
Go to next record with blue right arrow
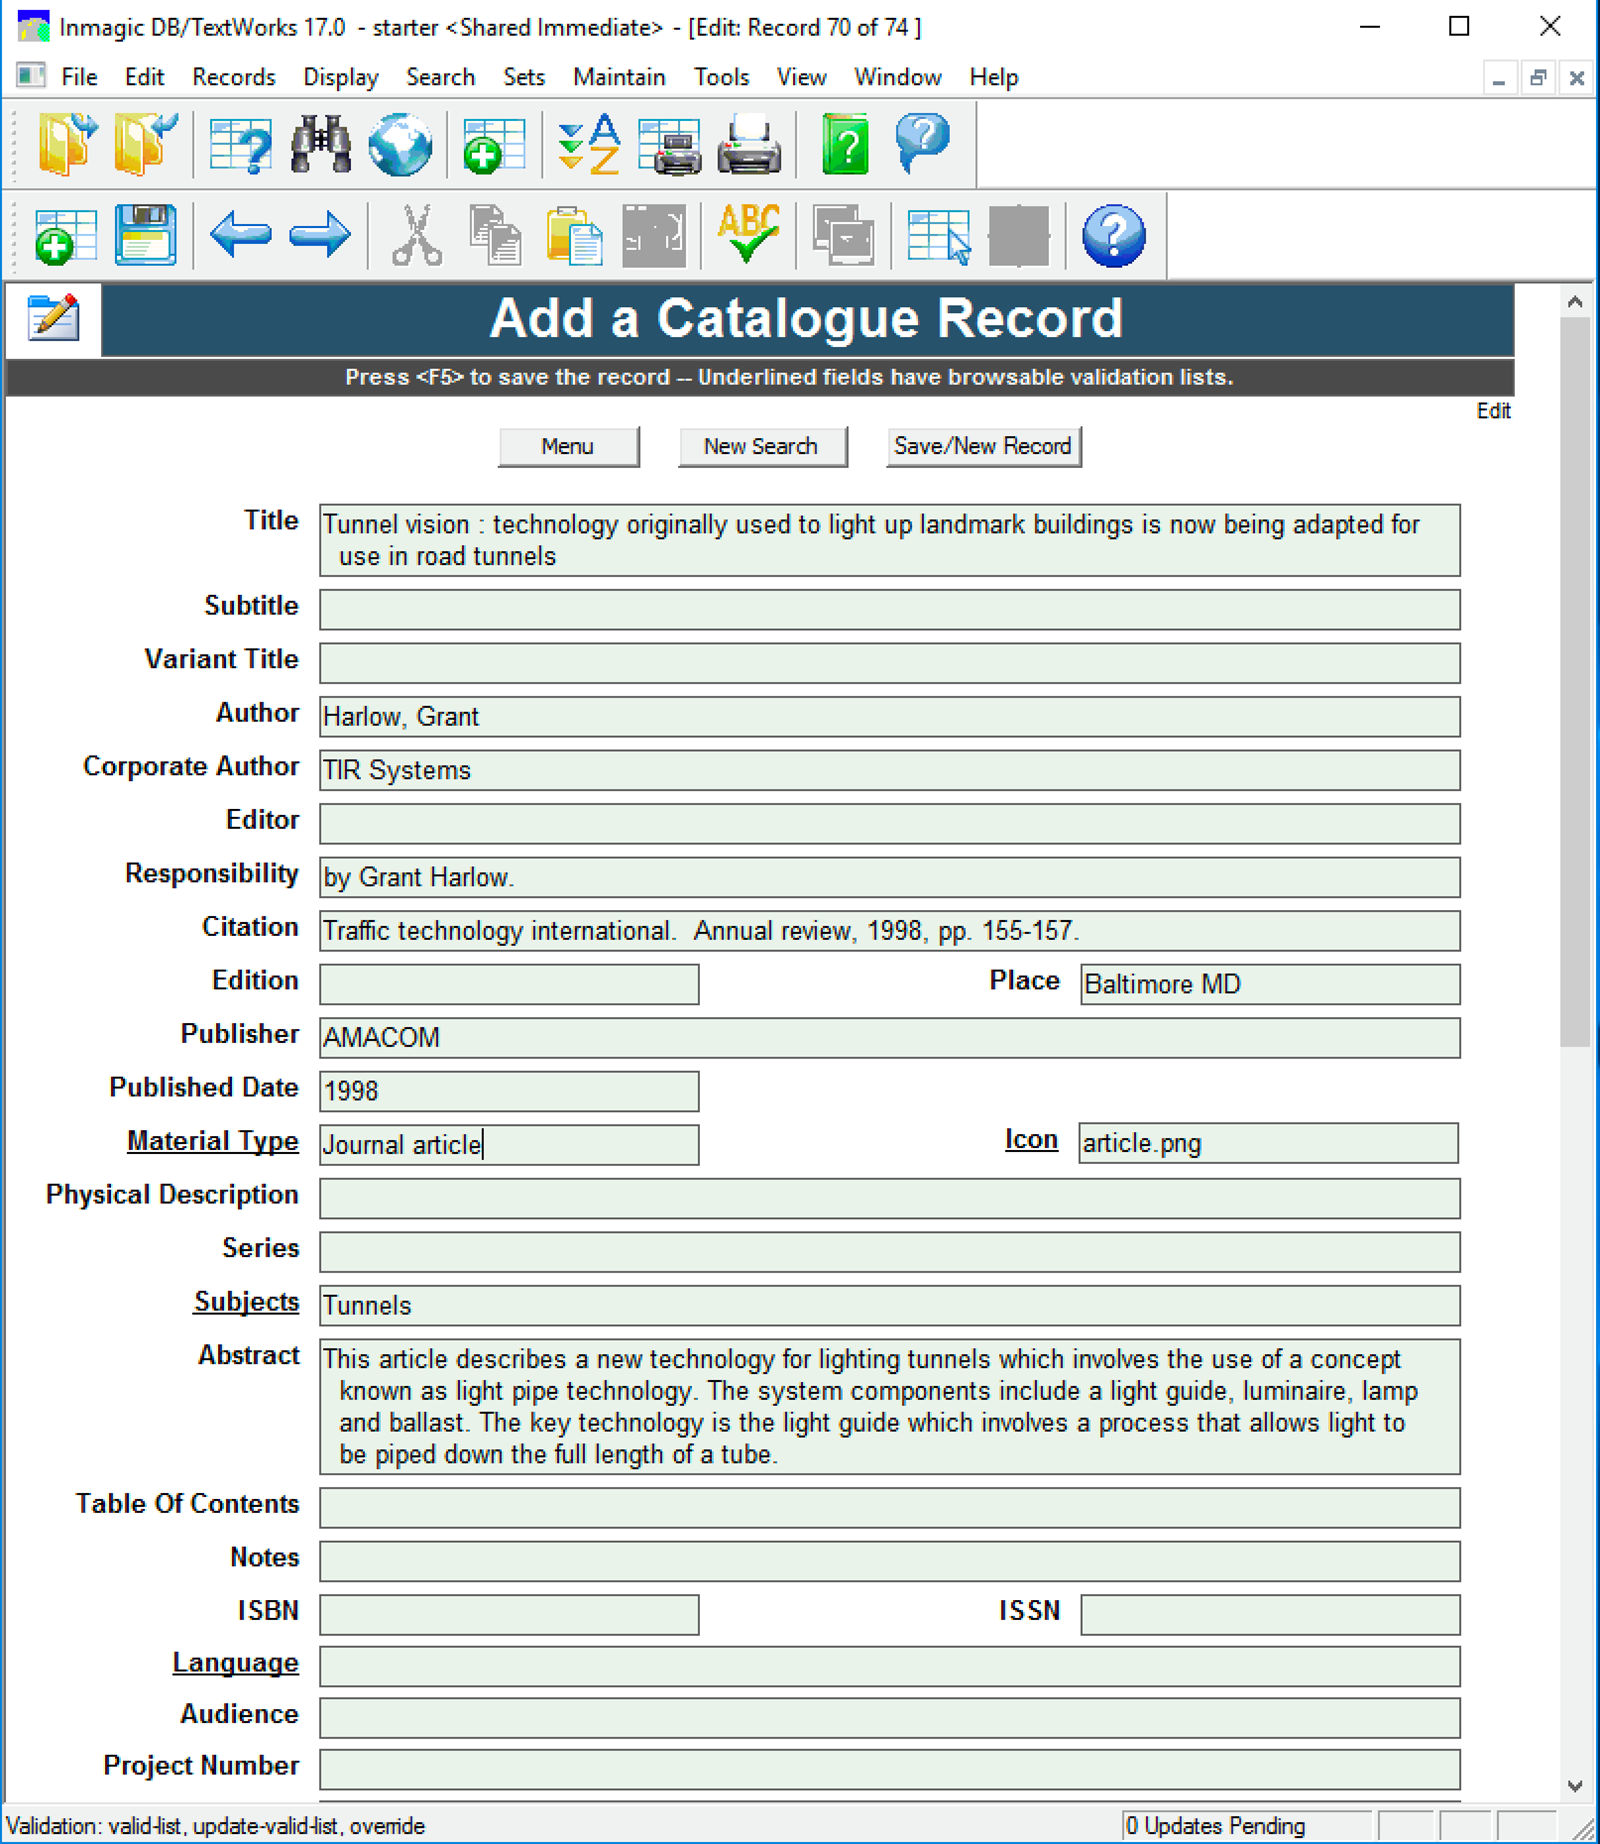(x=319, y=236)
